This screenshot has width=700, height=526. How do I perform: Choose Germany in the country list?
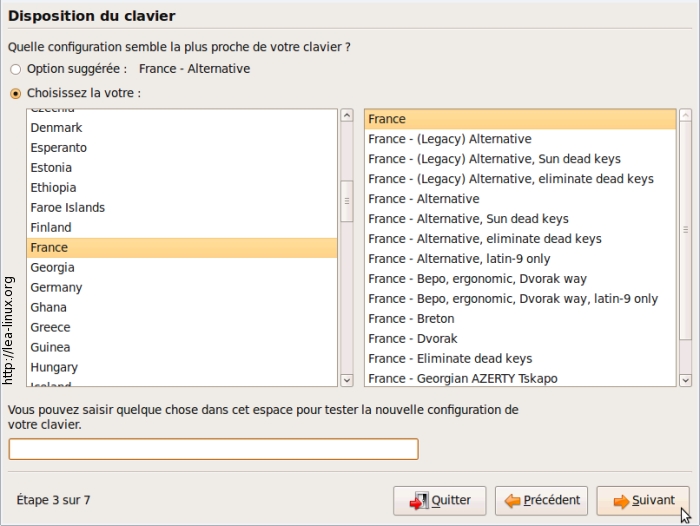coord(56,287)
